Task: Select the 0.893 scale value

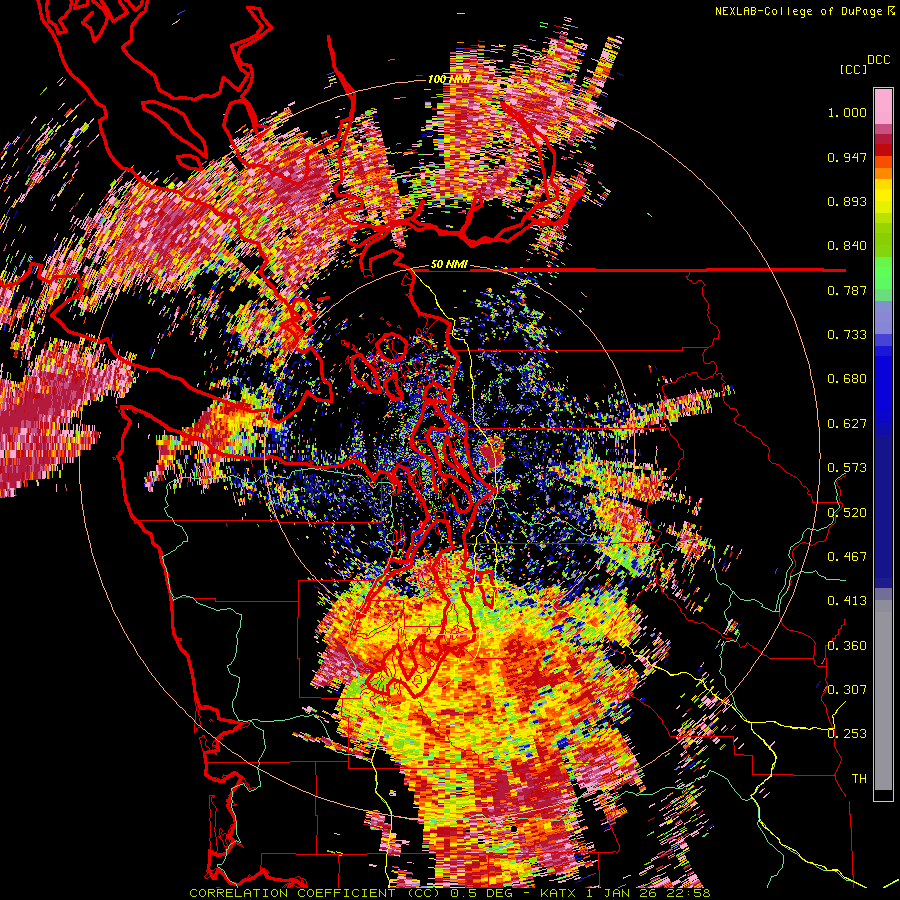Action: 847,201
